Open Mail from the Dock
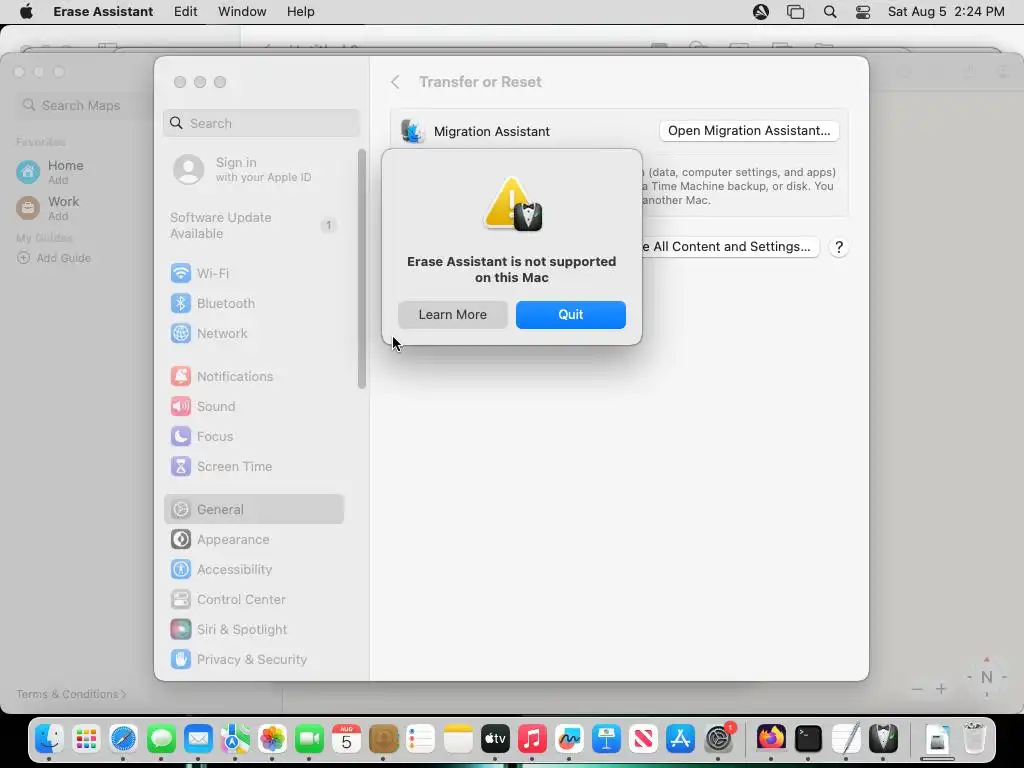The image size is (1024, 768). coord(198,739)
